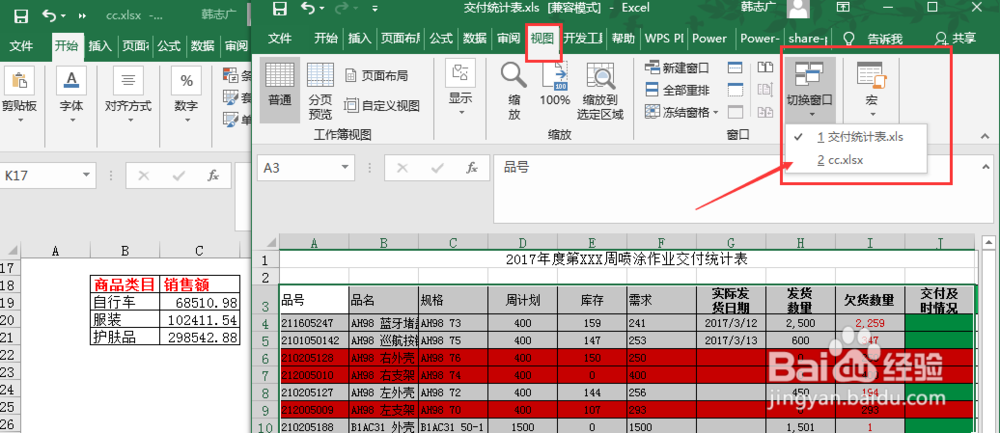Open the 插入 tab in 交付统计表 window

[360, 38]
